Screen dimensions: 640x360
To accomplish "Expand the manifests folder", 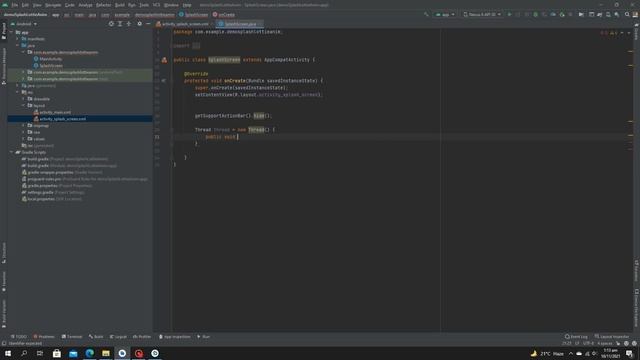I will [x=18, y=39].
